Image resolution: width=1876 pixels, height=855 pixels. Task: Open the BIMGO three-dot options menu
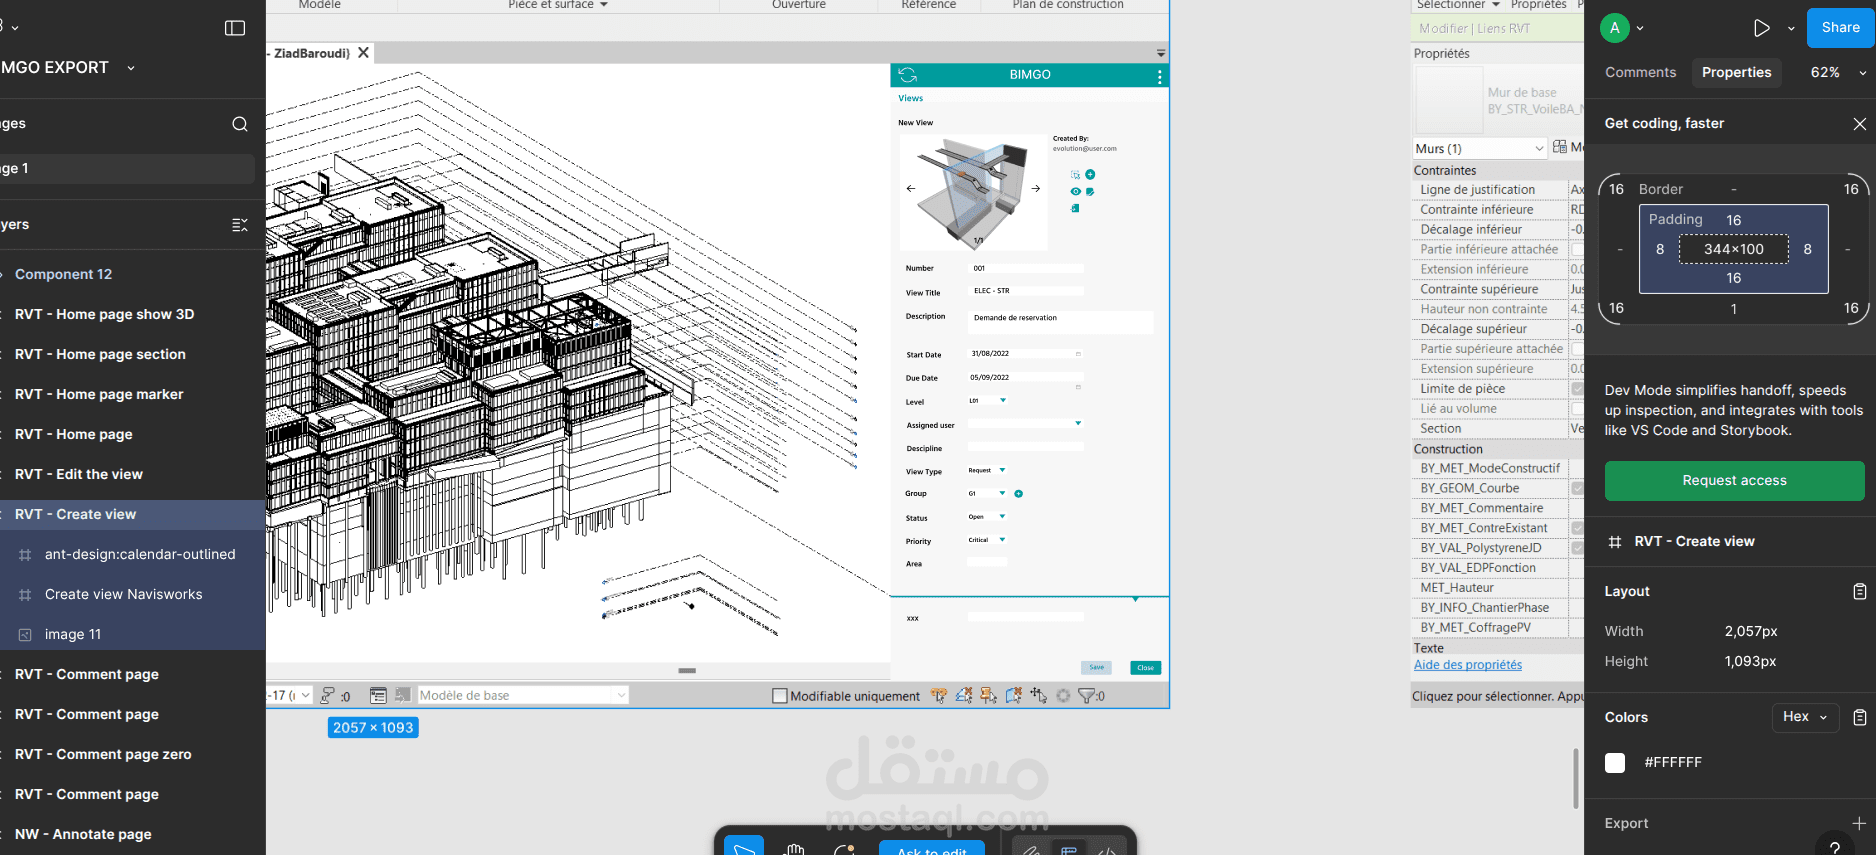1159,76
